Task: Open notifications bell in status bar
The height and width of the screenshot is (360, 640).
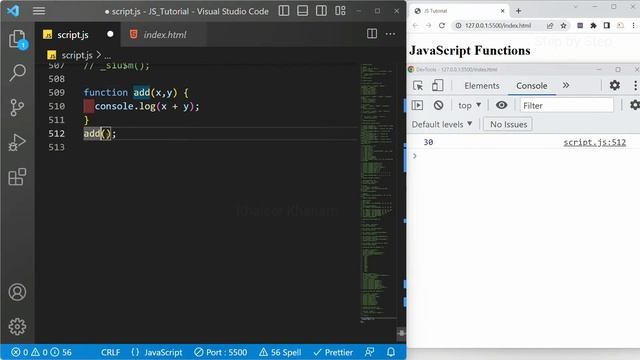Action: 391,352
